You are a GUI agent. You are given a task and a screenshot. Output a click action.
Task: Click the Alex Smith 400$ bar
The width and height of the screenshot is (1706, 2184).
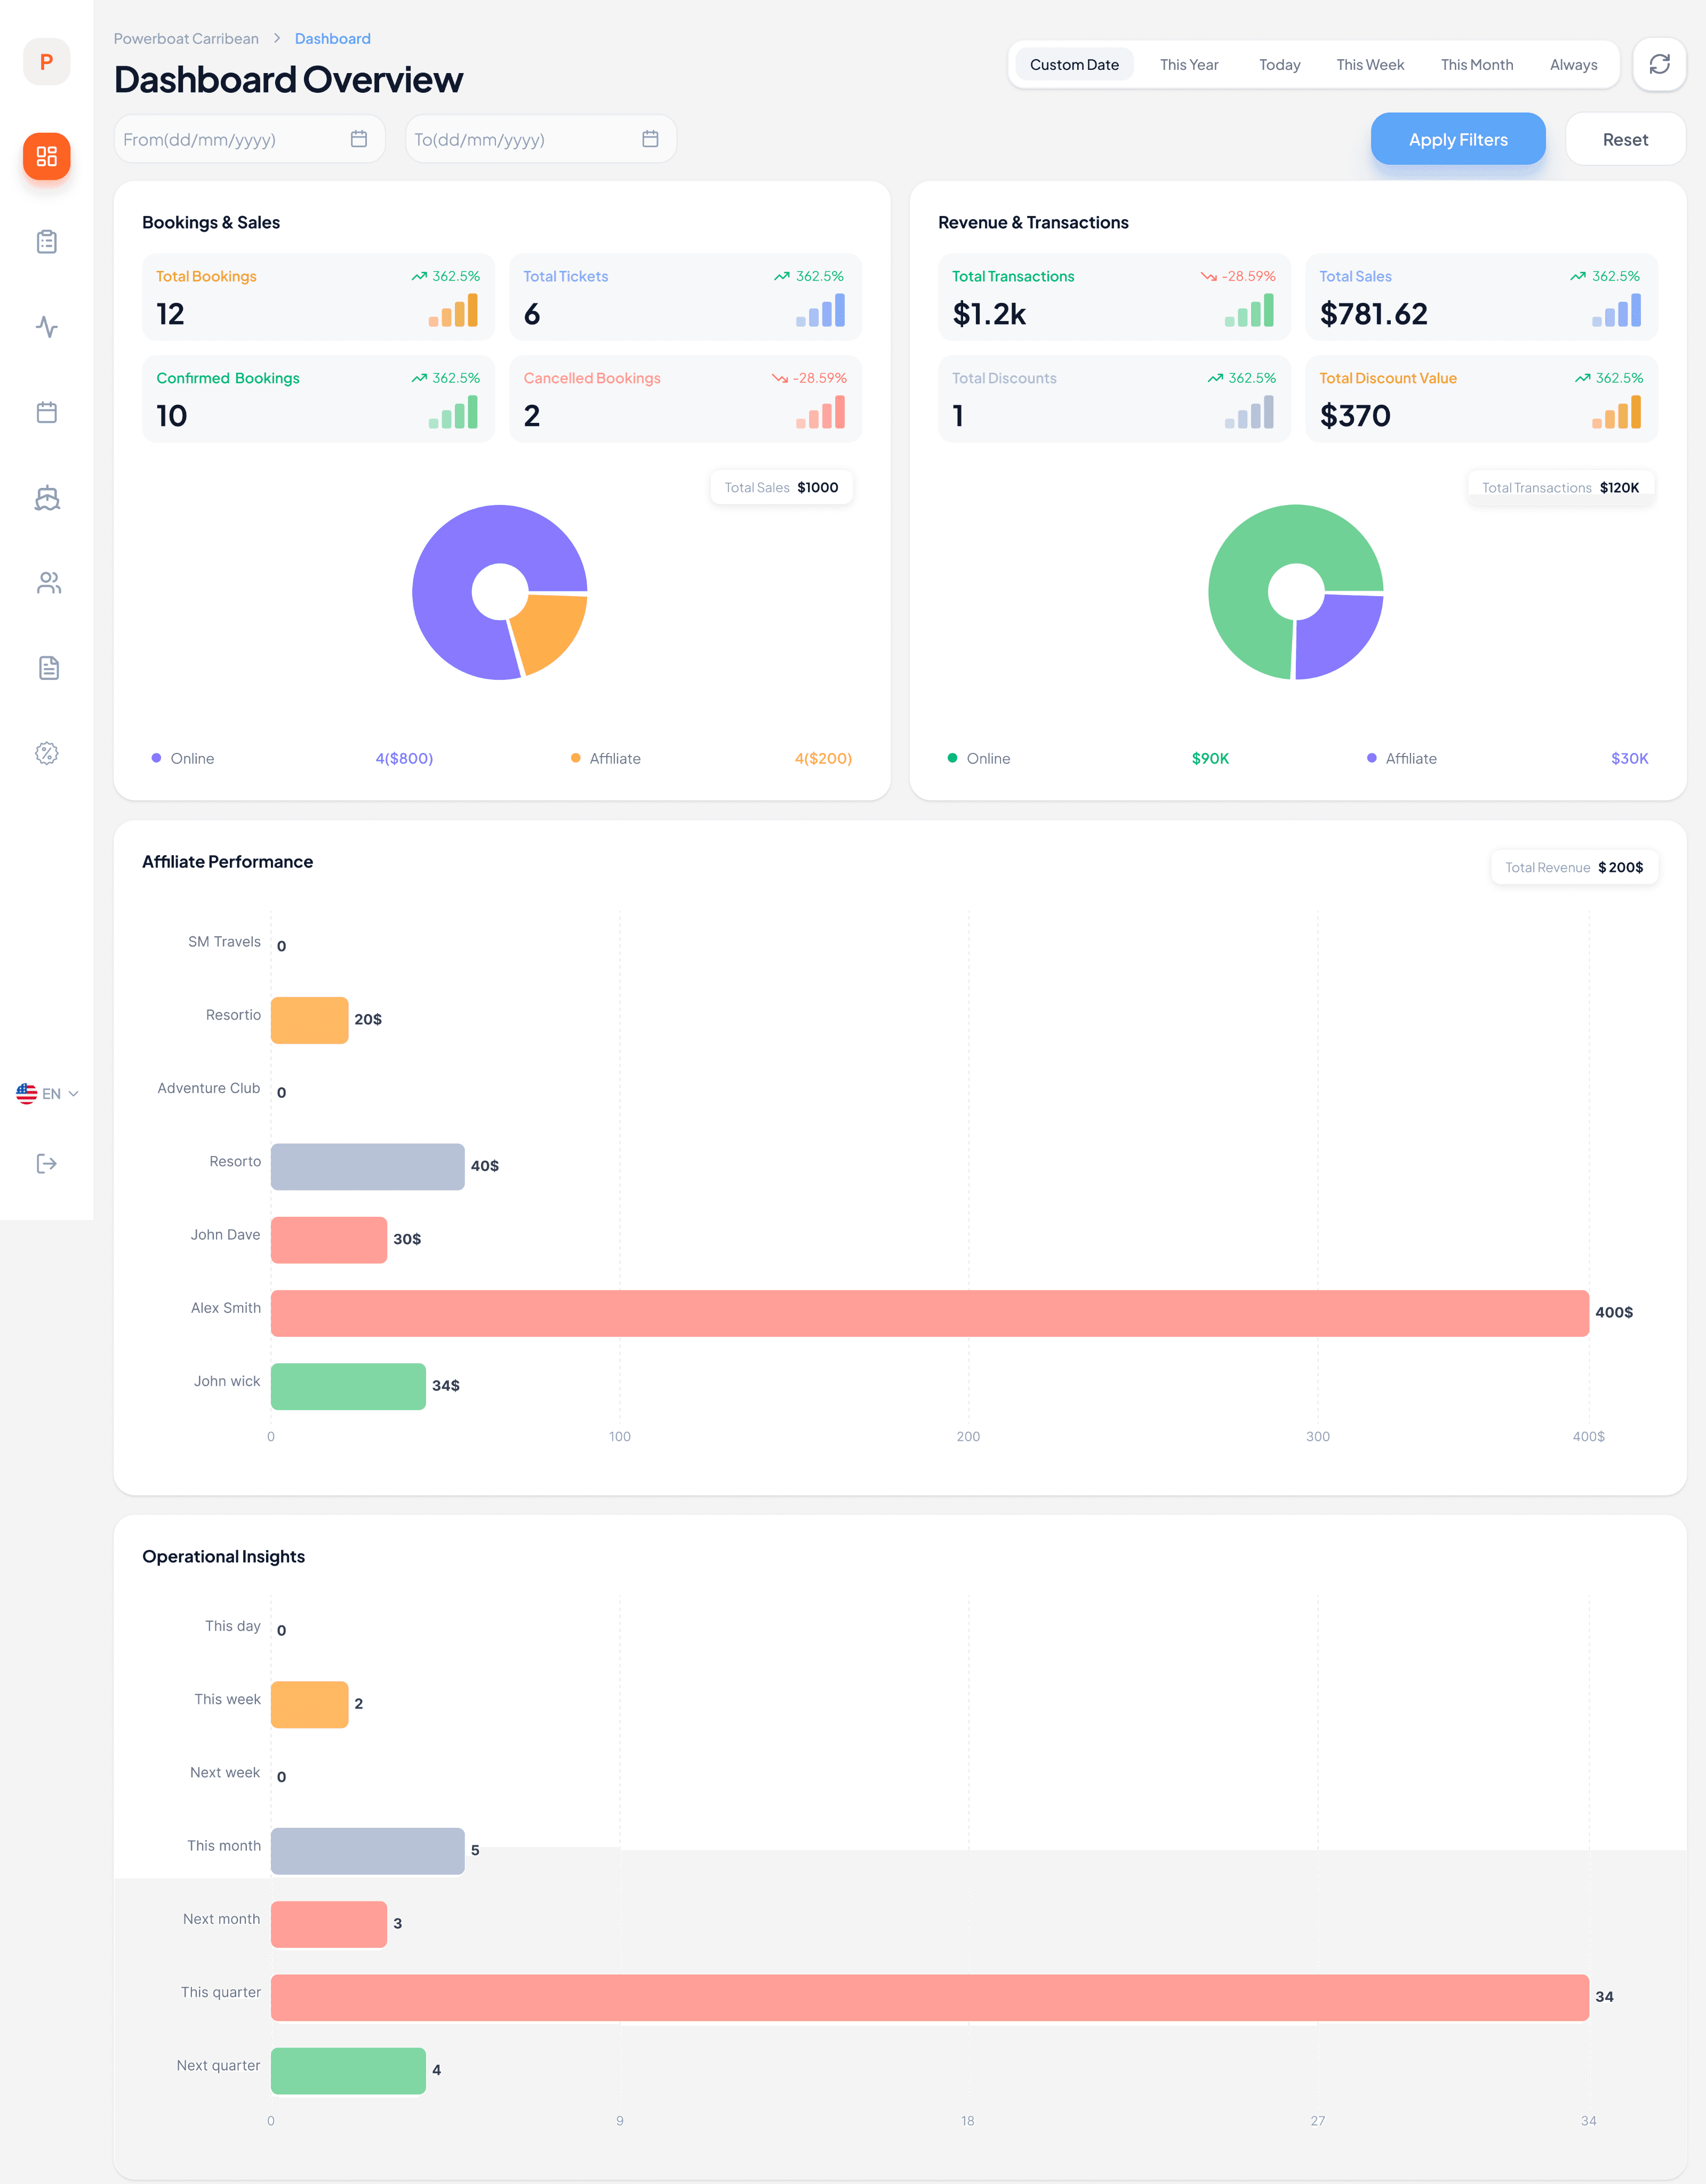pyautogui.click(x=929, y=1313)
